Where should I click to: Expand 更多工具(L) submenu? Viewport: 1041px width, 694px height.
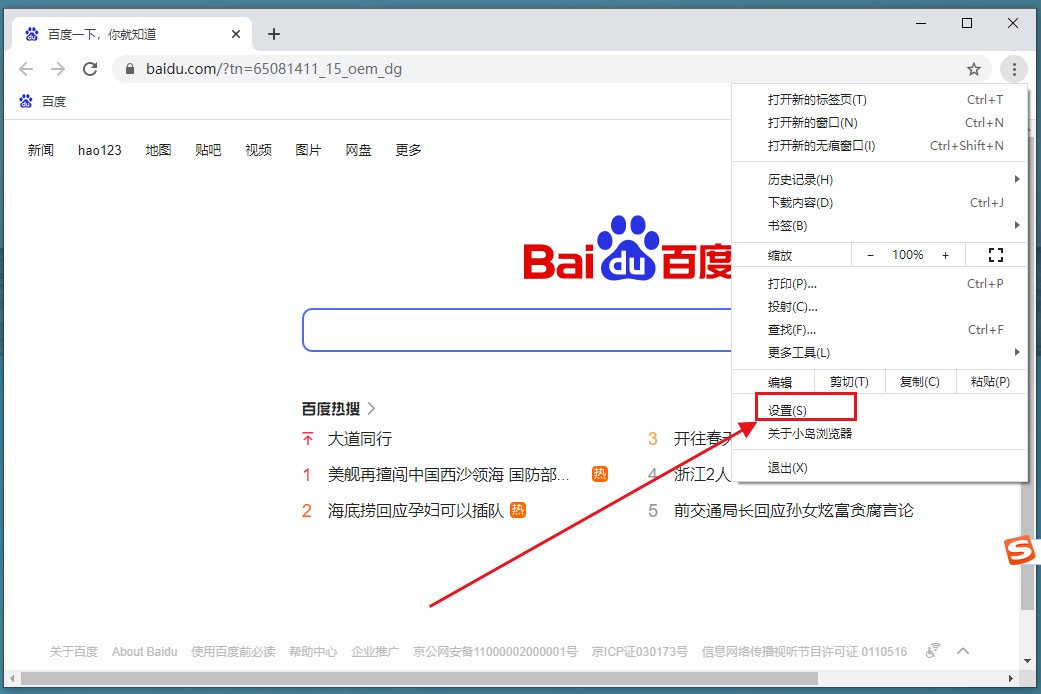(880, 353)
